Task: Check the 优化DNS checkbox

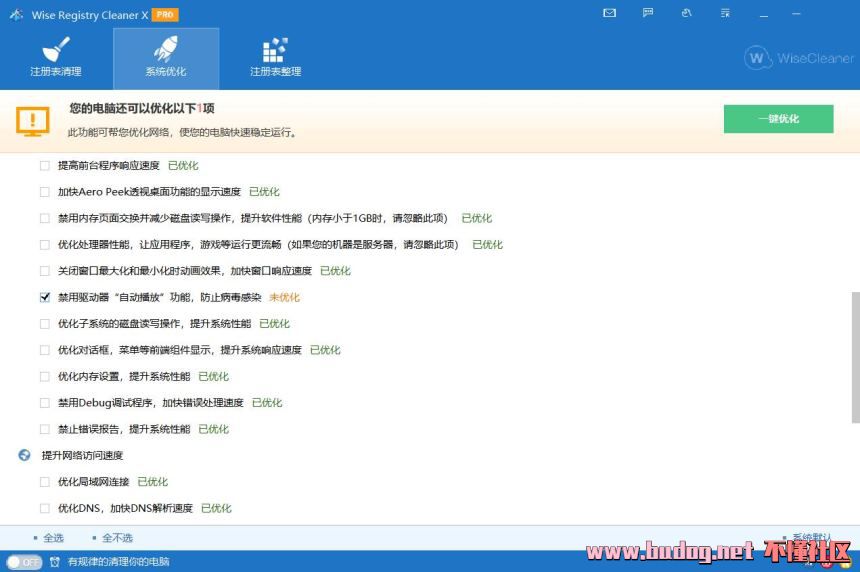Action: [44, 508]
